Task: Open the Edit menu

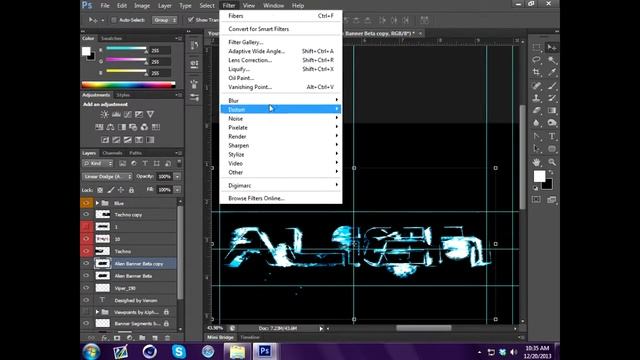Action: coord(122,6)
